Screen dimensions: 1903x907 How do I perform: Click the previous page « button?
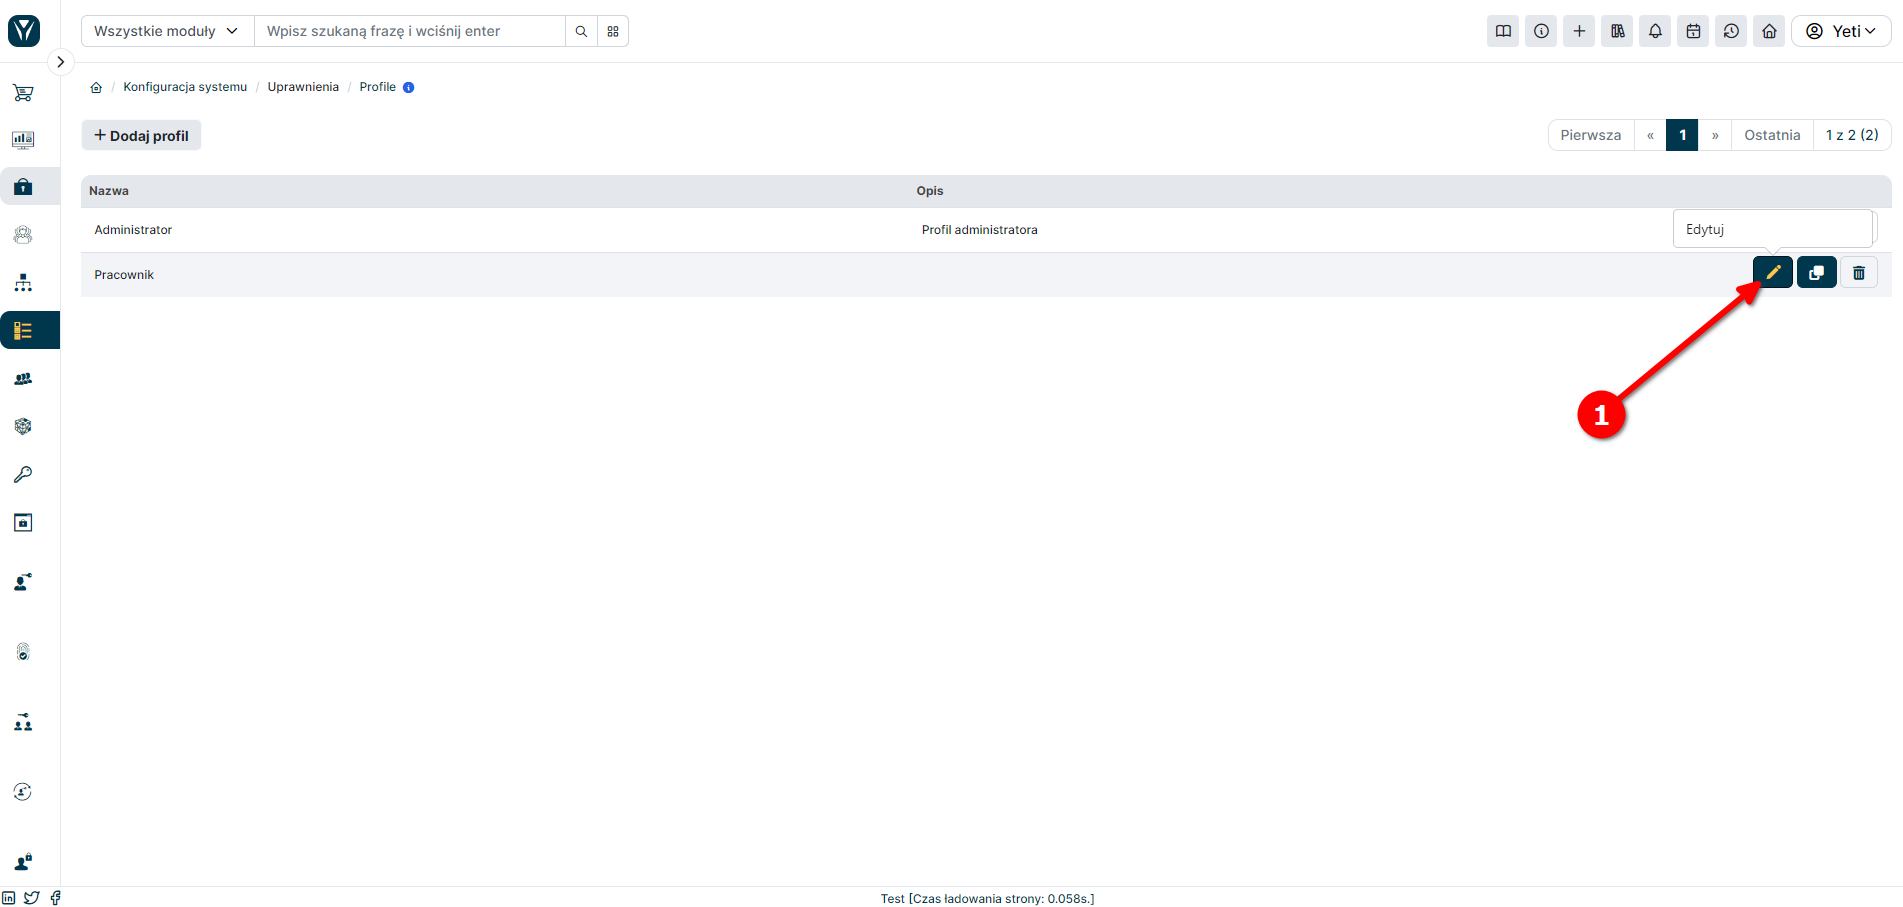[x=1650, y=135]
